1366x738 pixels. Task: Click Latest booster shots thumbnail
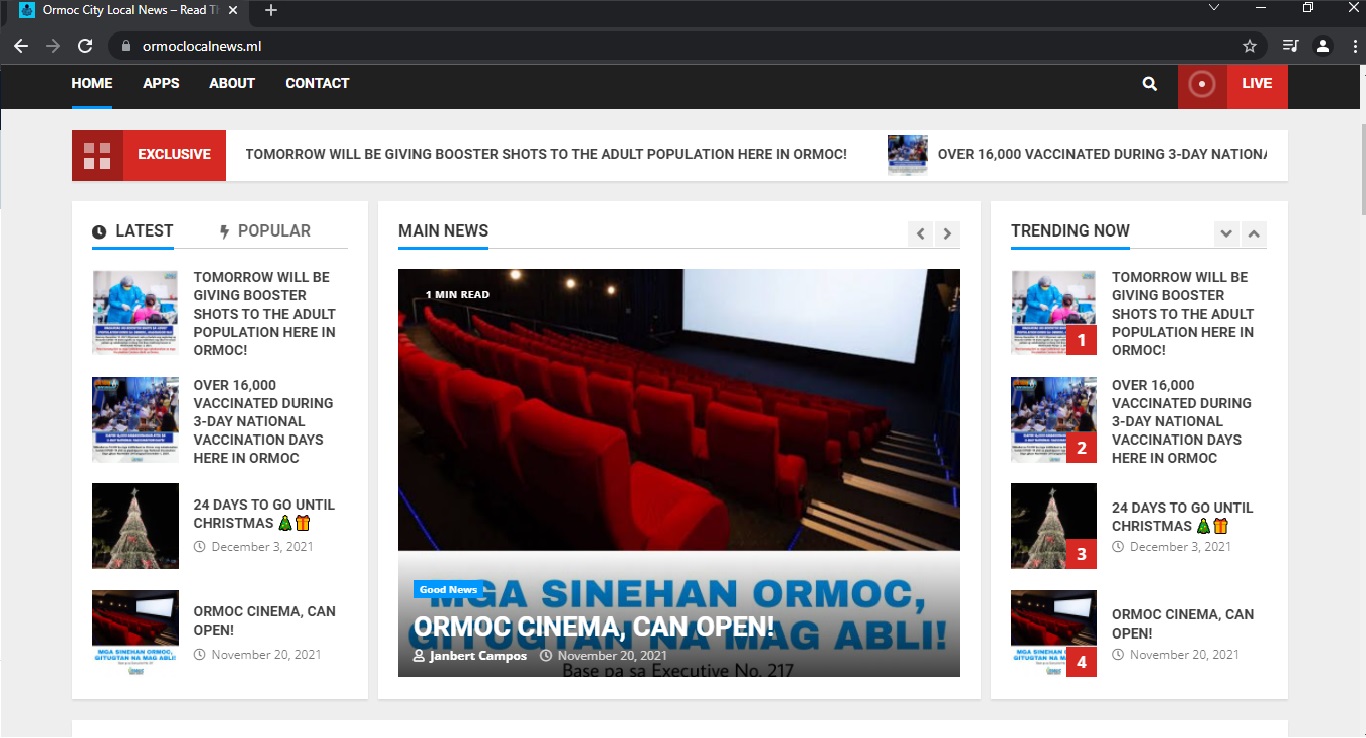(x=135, y=313)
